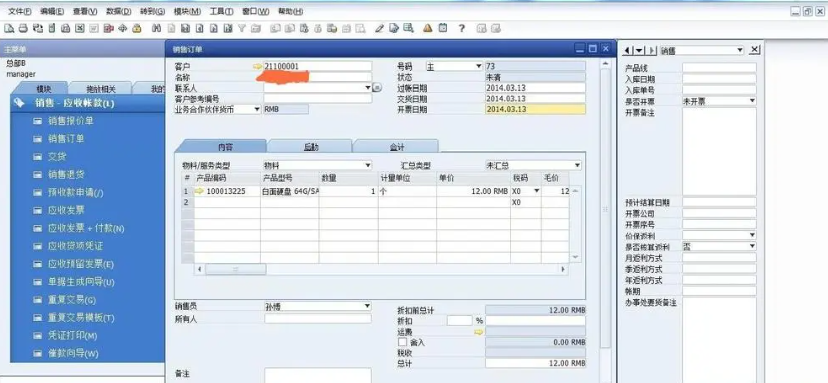Open the yellow triangle alerts icon
Viewport: 828px width, 383px height.
coord(428,28)
